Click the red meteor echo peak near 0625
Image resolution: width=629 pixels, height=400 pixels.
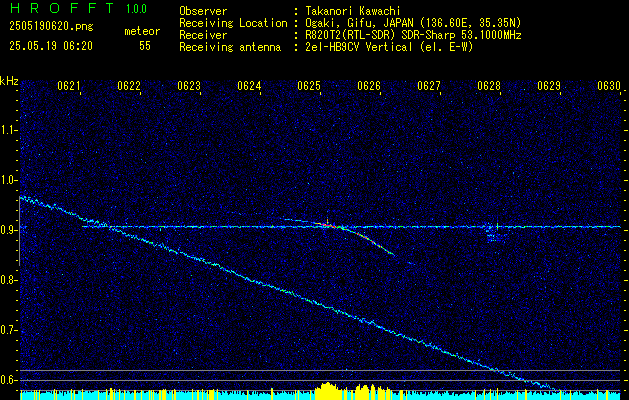328,225
